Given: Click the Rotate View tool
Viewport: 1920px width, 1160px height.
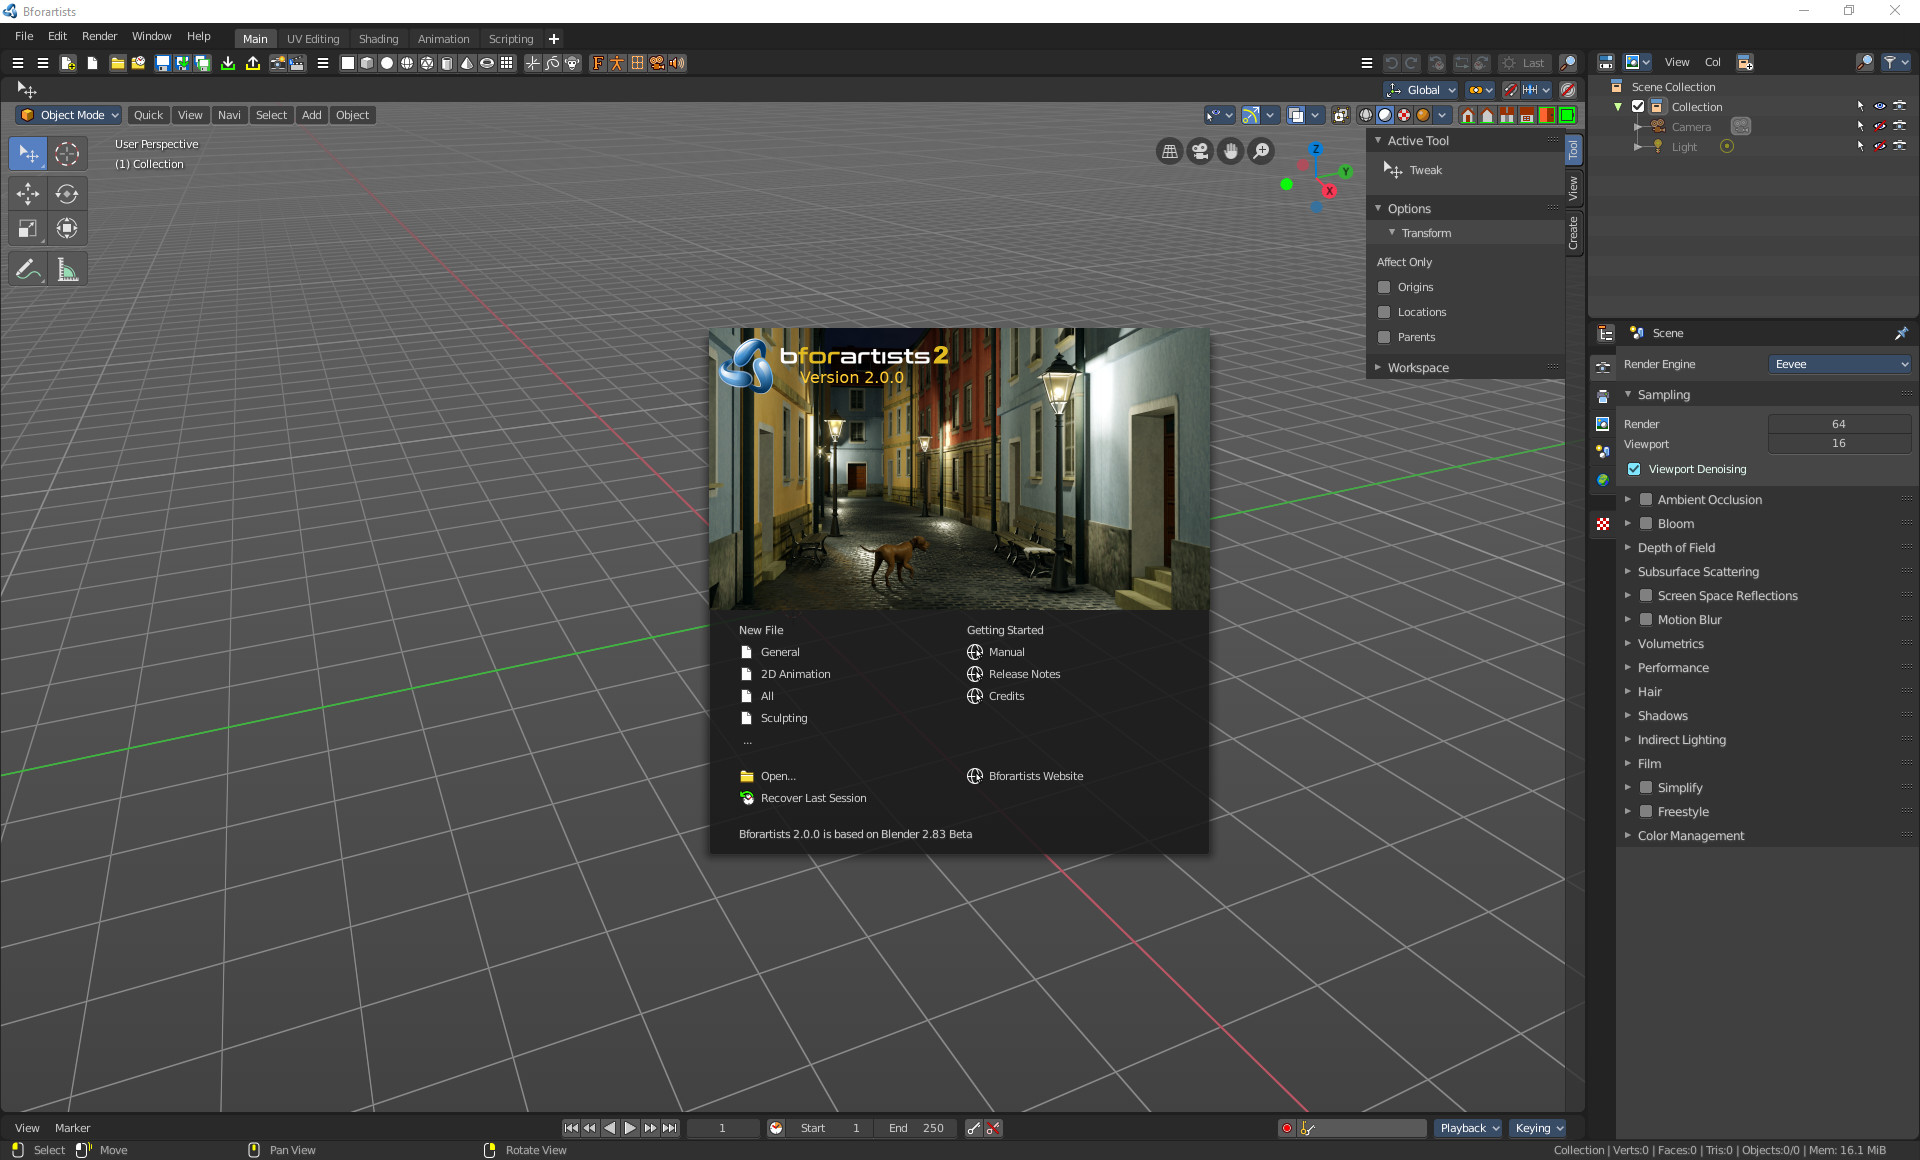Looking at the screenshot, I should 491,1150.
